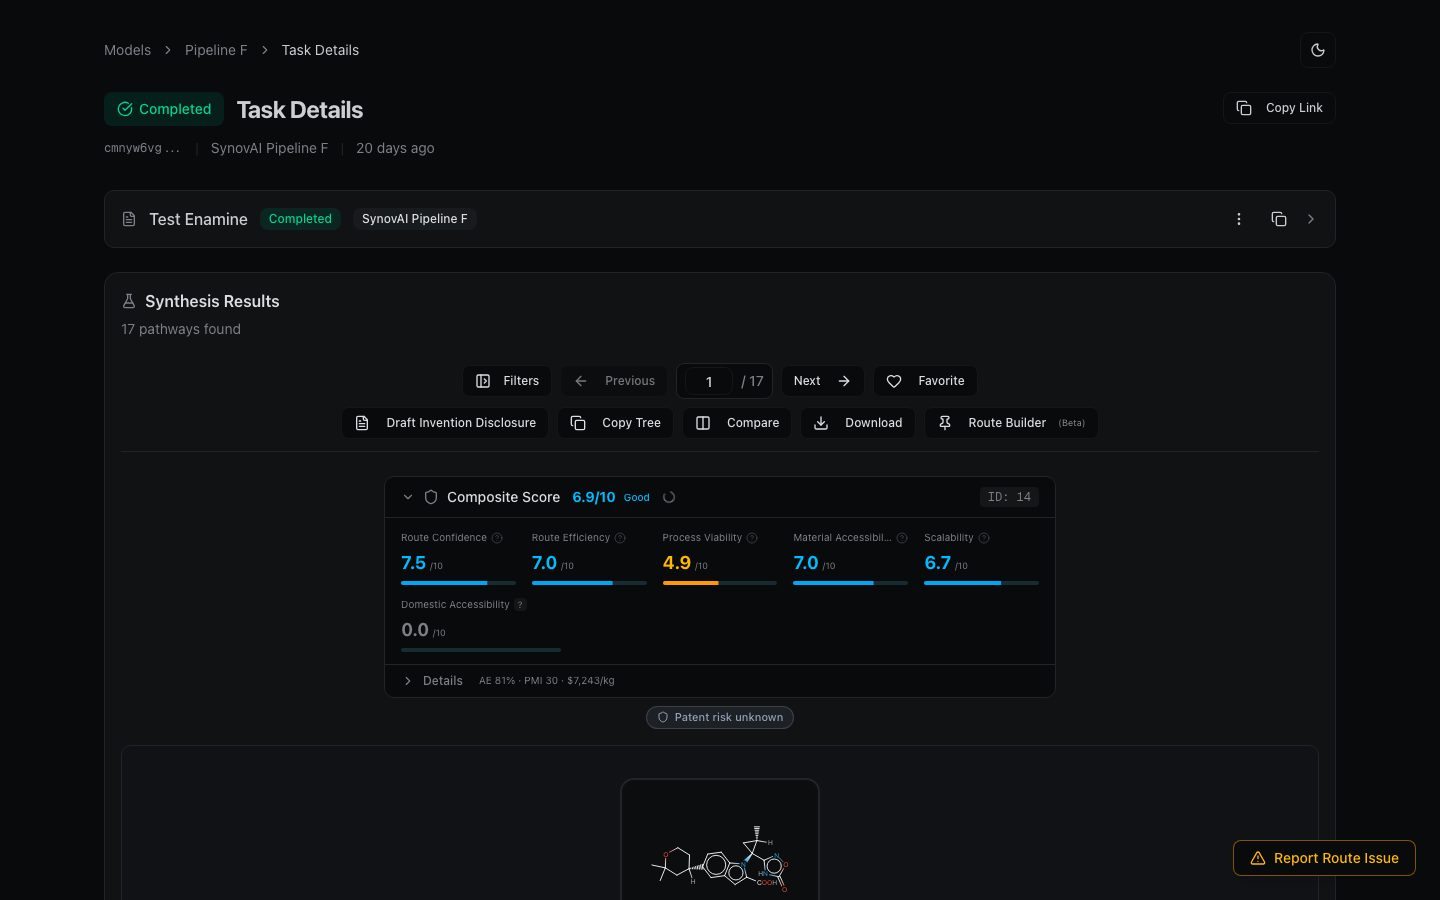Click the truncated task ID cmnyw6vg
Screen dimensions: 1440x900
click(x=142, y=148)
